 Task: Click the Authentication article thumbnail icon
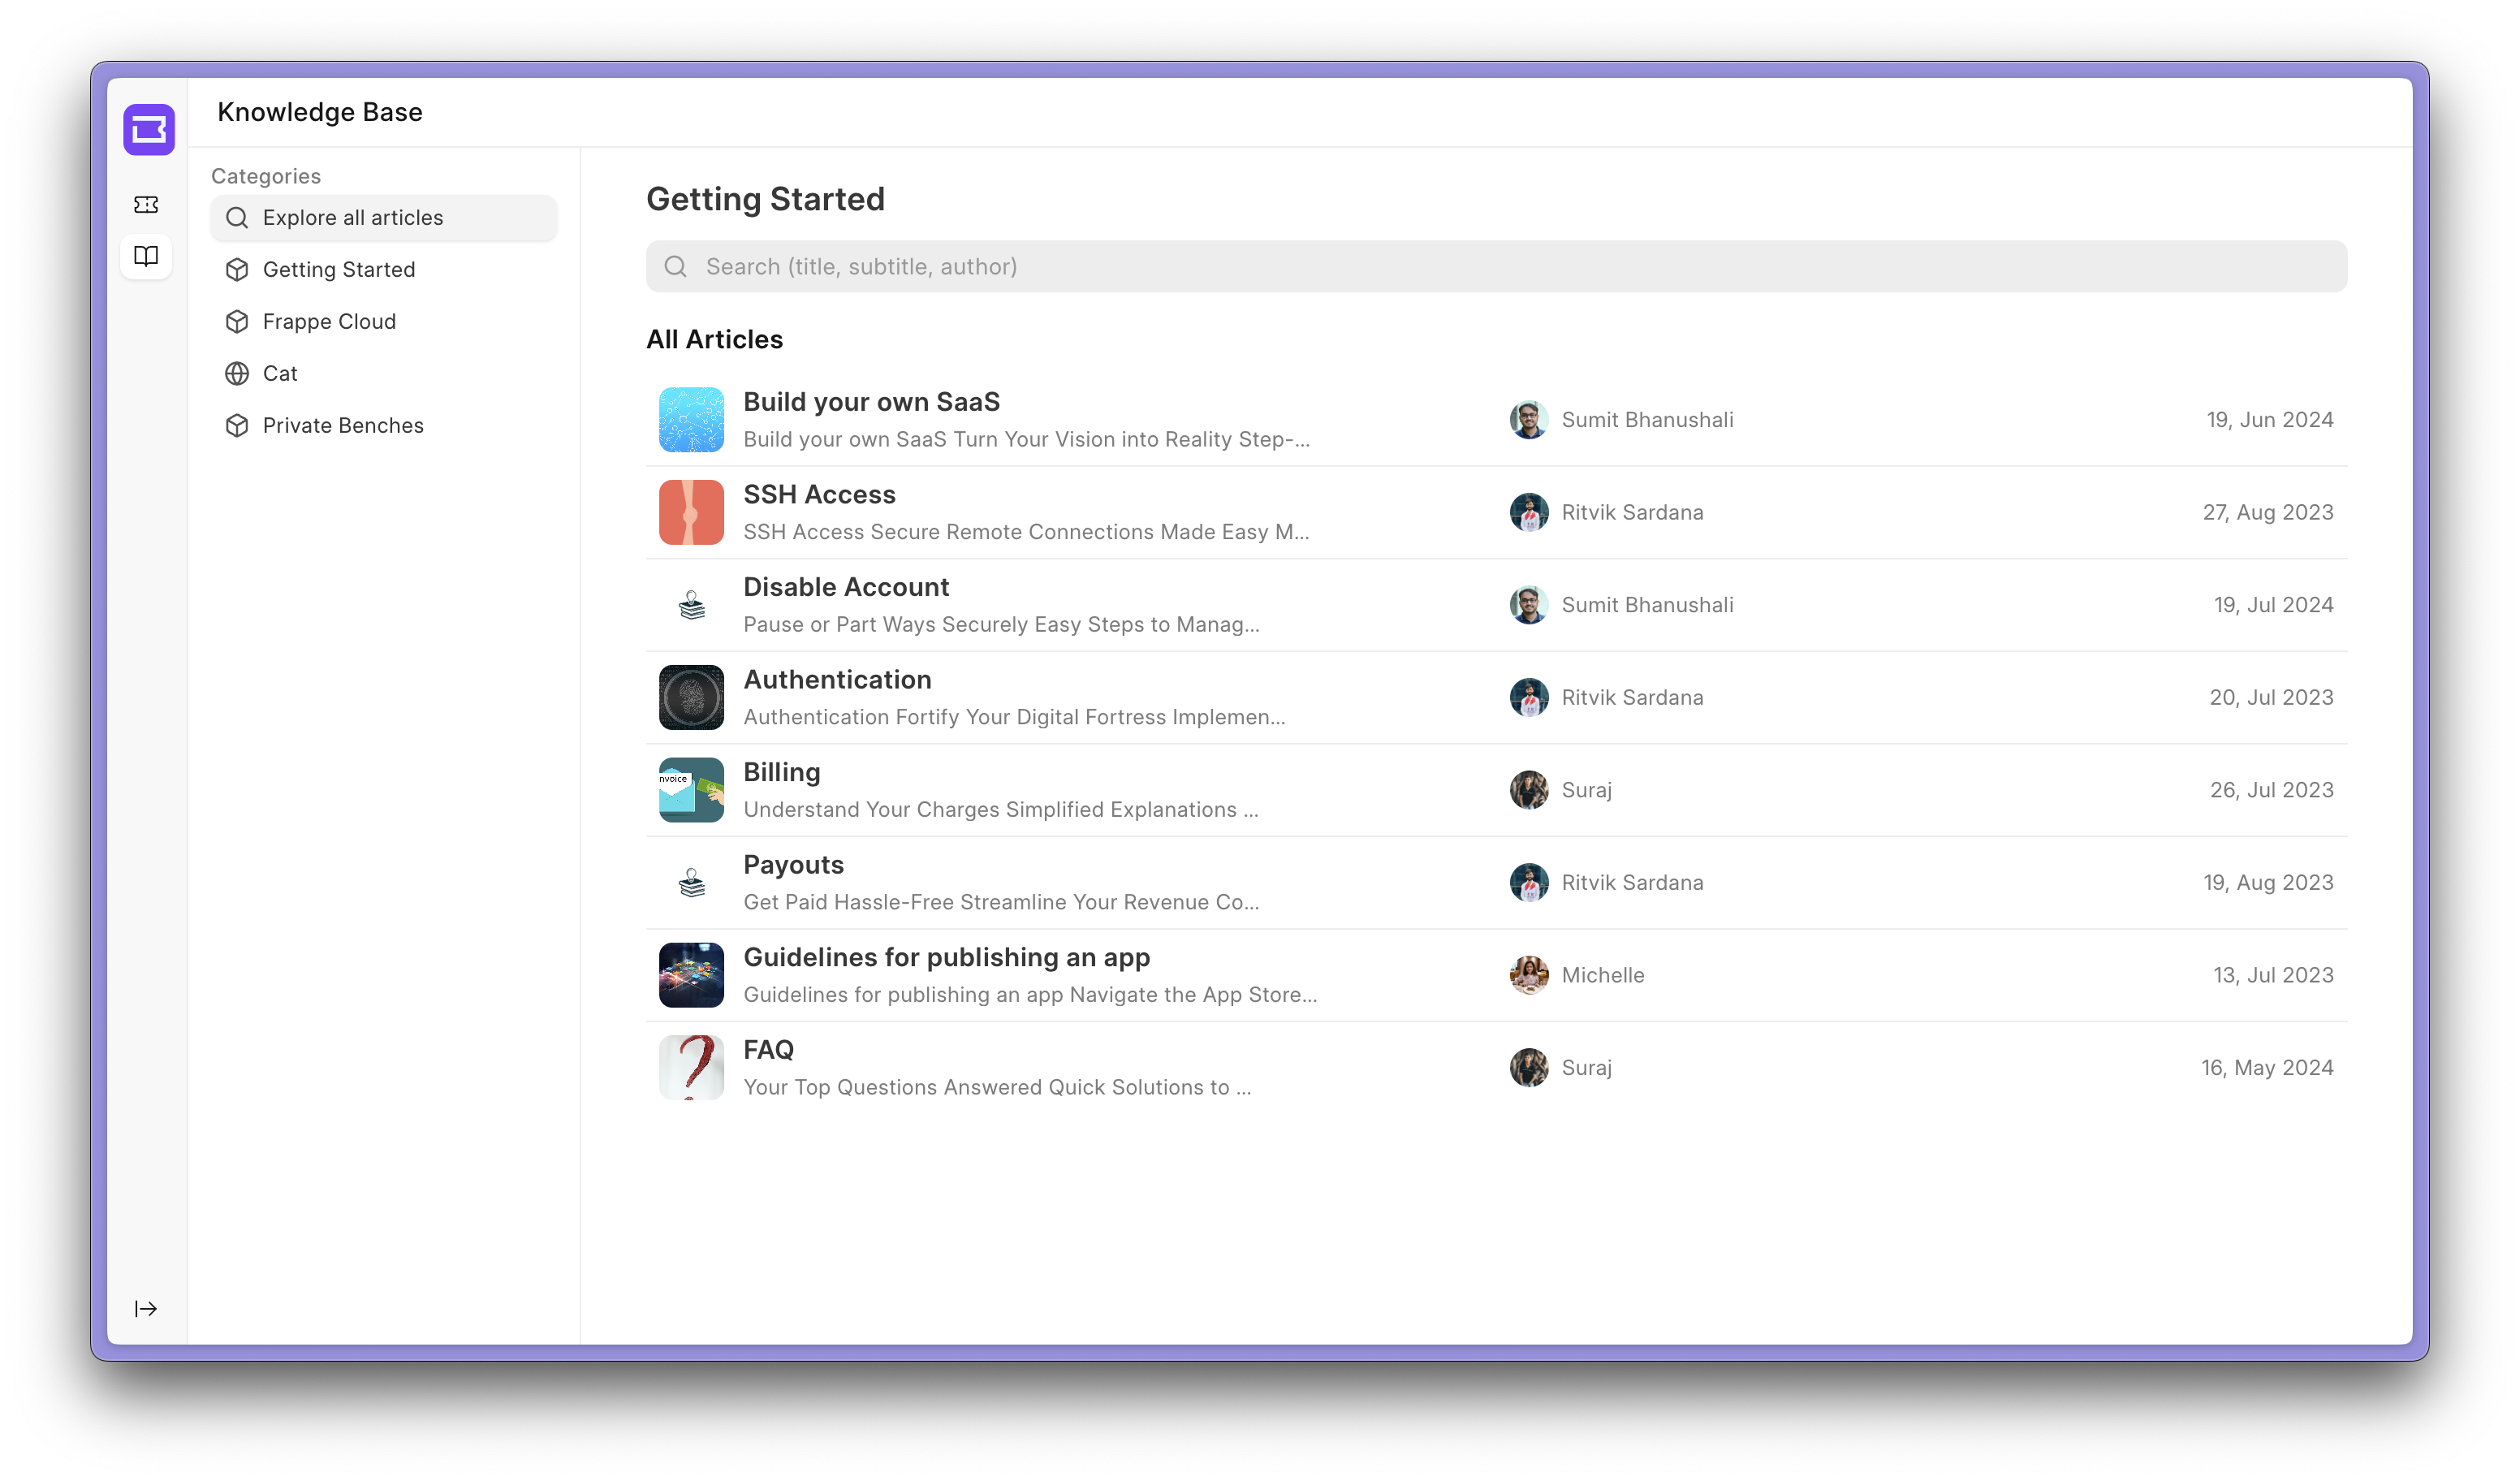tap(691, 697)
